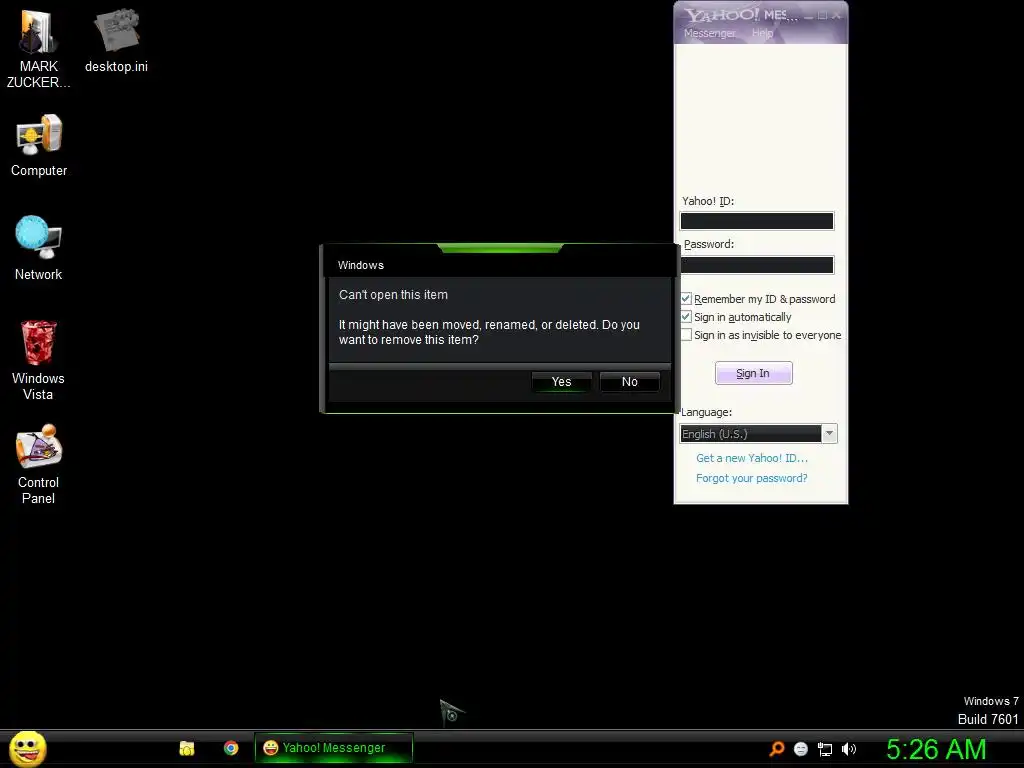Click the Password input field
The image size is (1024, 768).
[x=757, y=264]
